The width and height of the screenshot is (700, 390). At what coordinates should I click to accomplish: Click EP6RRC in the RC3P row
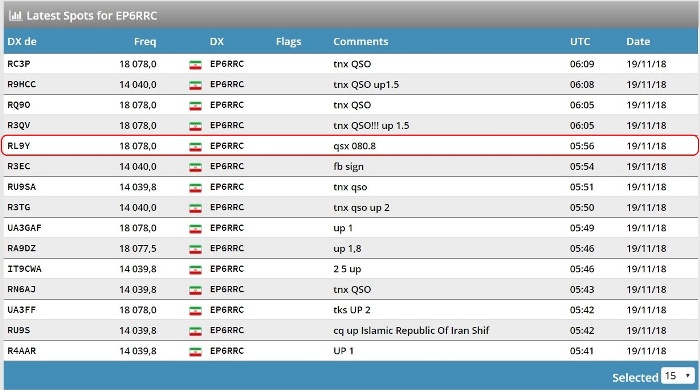[x=227, y=64]
